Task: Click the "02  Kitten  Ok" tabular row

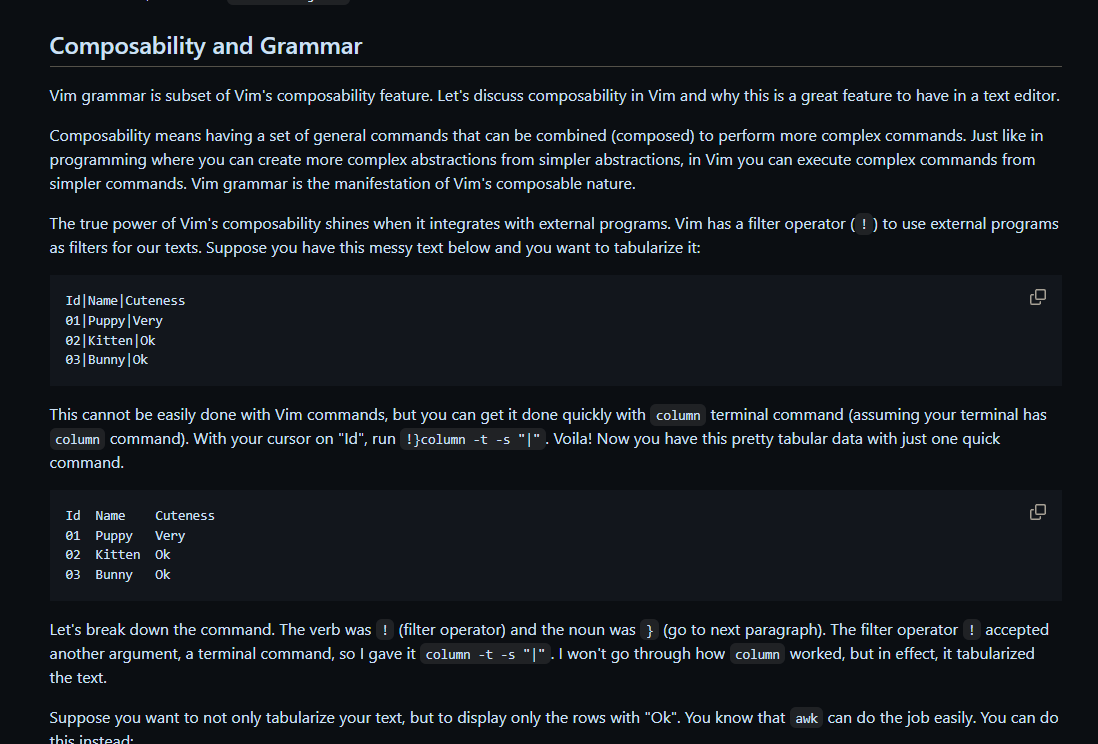Action: pyautogui.click(x=118, y=555)
